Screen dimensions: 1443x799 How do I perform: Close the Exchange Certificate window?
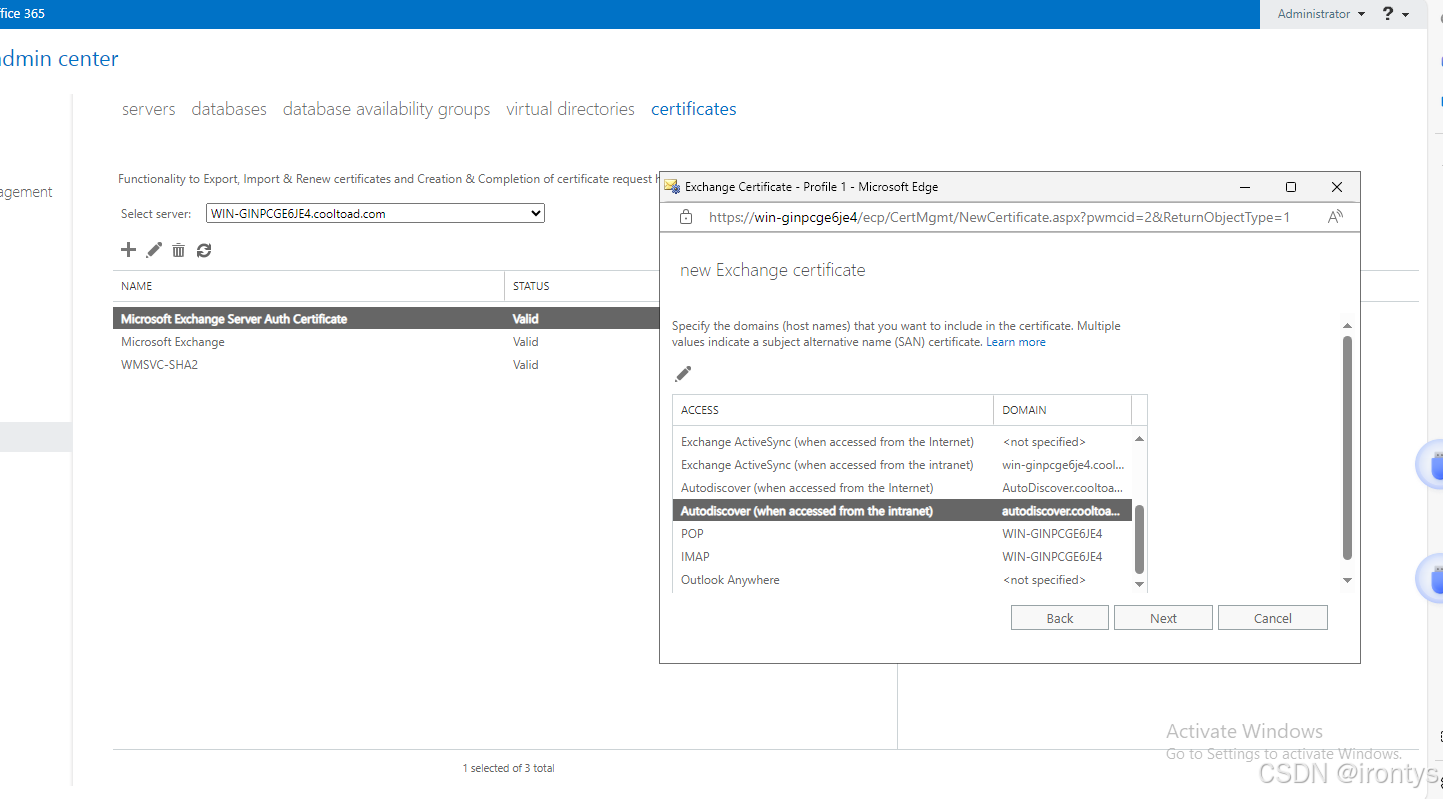click(1337, 187)
